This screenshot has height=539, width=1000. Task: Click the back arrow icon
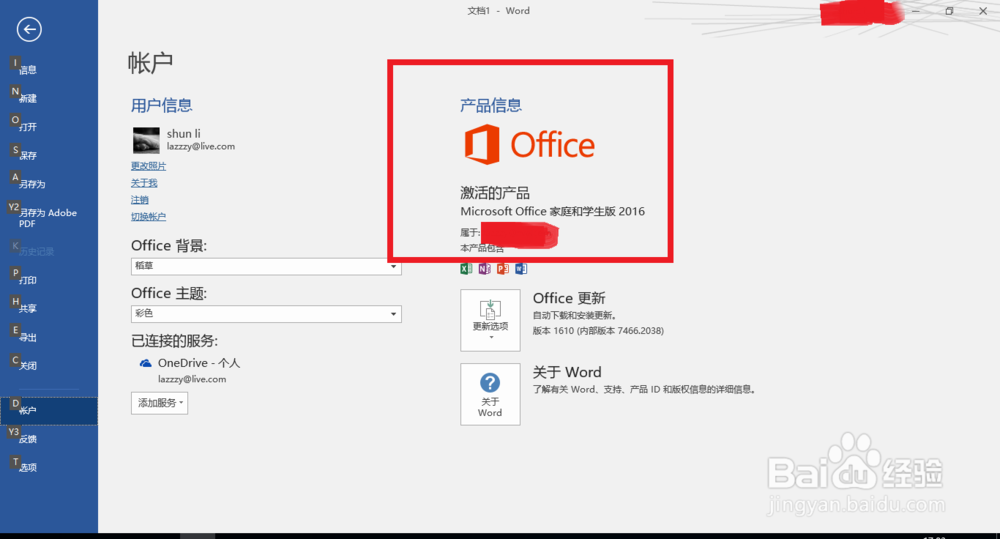click(x=29, y=29)
